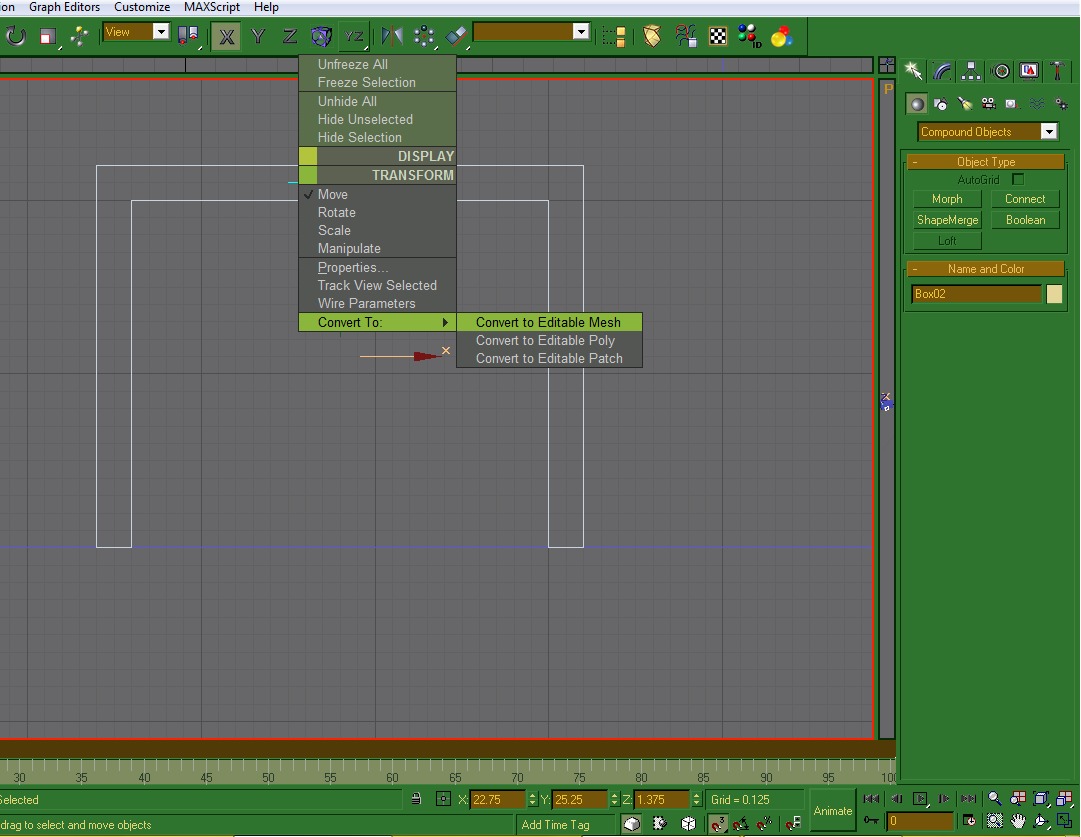Select the Space Warps category icon
1081x837 pixels.
click(x=1037, y=104)
